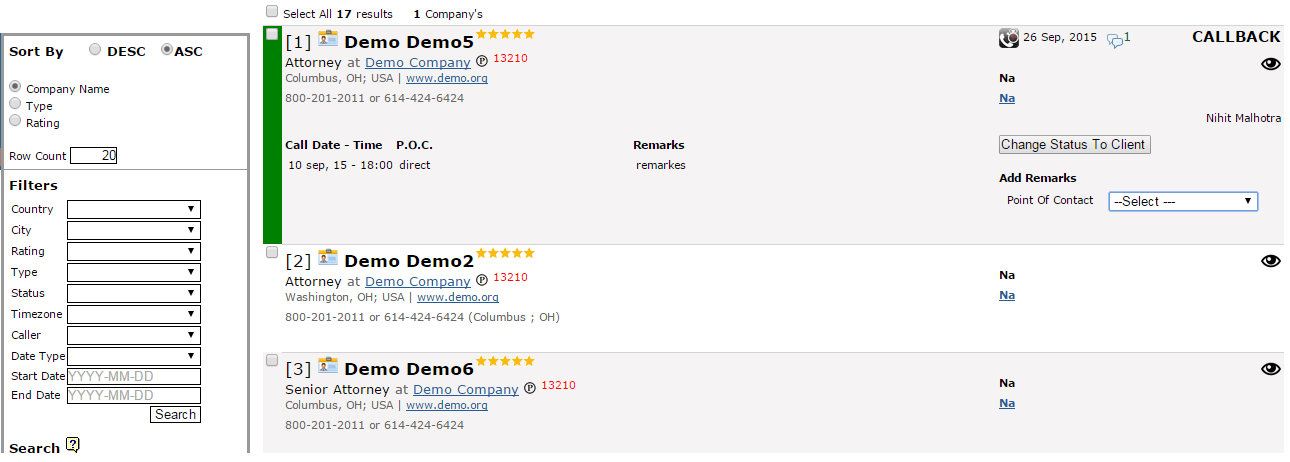Click the eye icon on Demo Demo2 row
The width and height of the screenshot is (1290, 462).
click(x=1270, y=260)
